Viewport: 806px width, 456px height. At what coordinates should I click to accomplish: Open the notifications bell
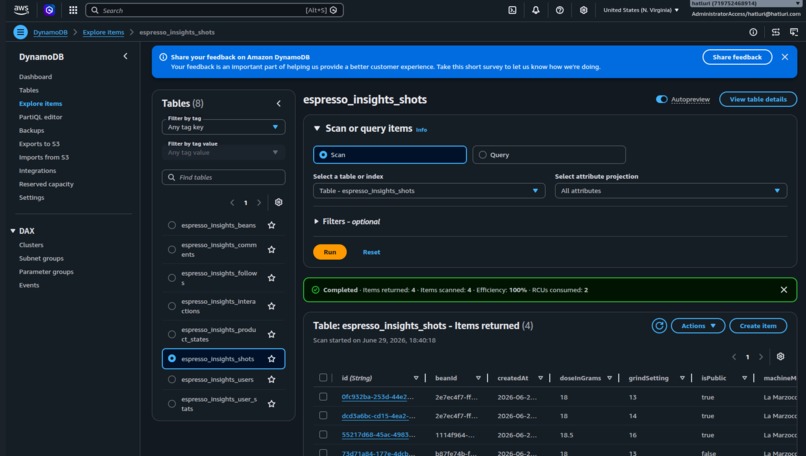coord(536,10)
